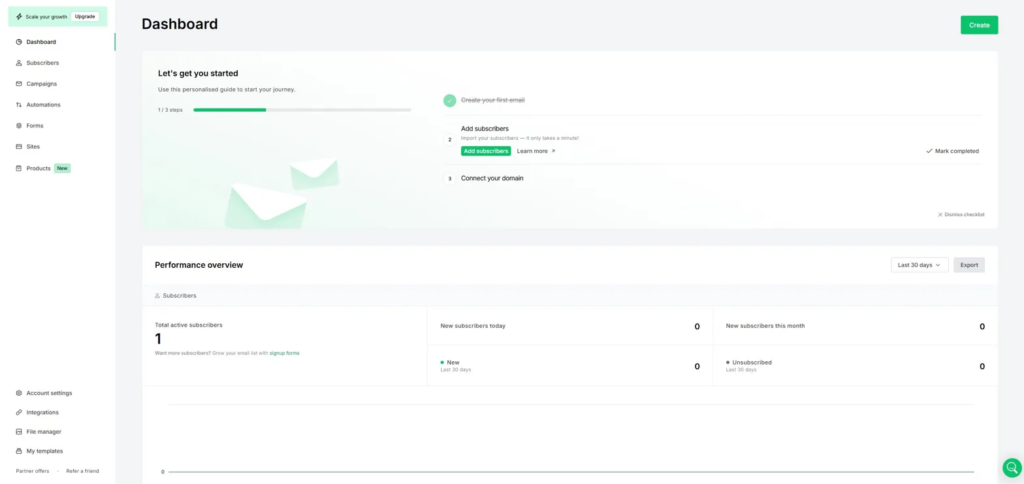Image resolution: width=1024 pixels, height=484 pixels.
Task: Open Refer a friend link
Action: pos(82,471)
